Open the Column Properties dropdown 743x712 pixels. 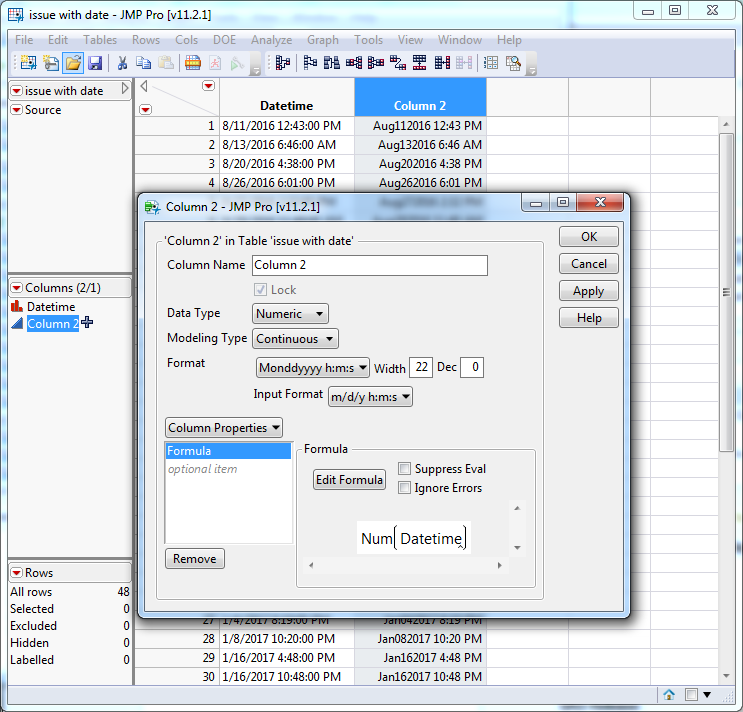[224, 428]
